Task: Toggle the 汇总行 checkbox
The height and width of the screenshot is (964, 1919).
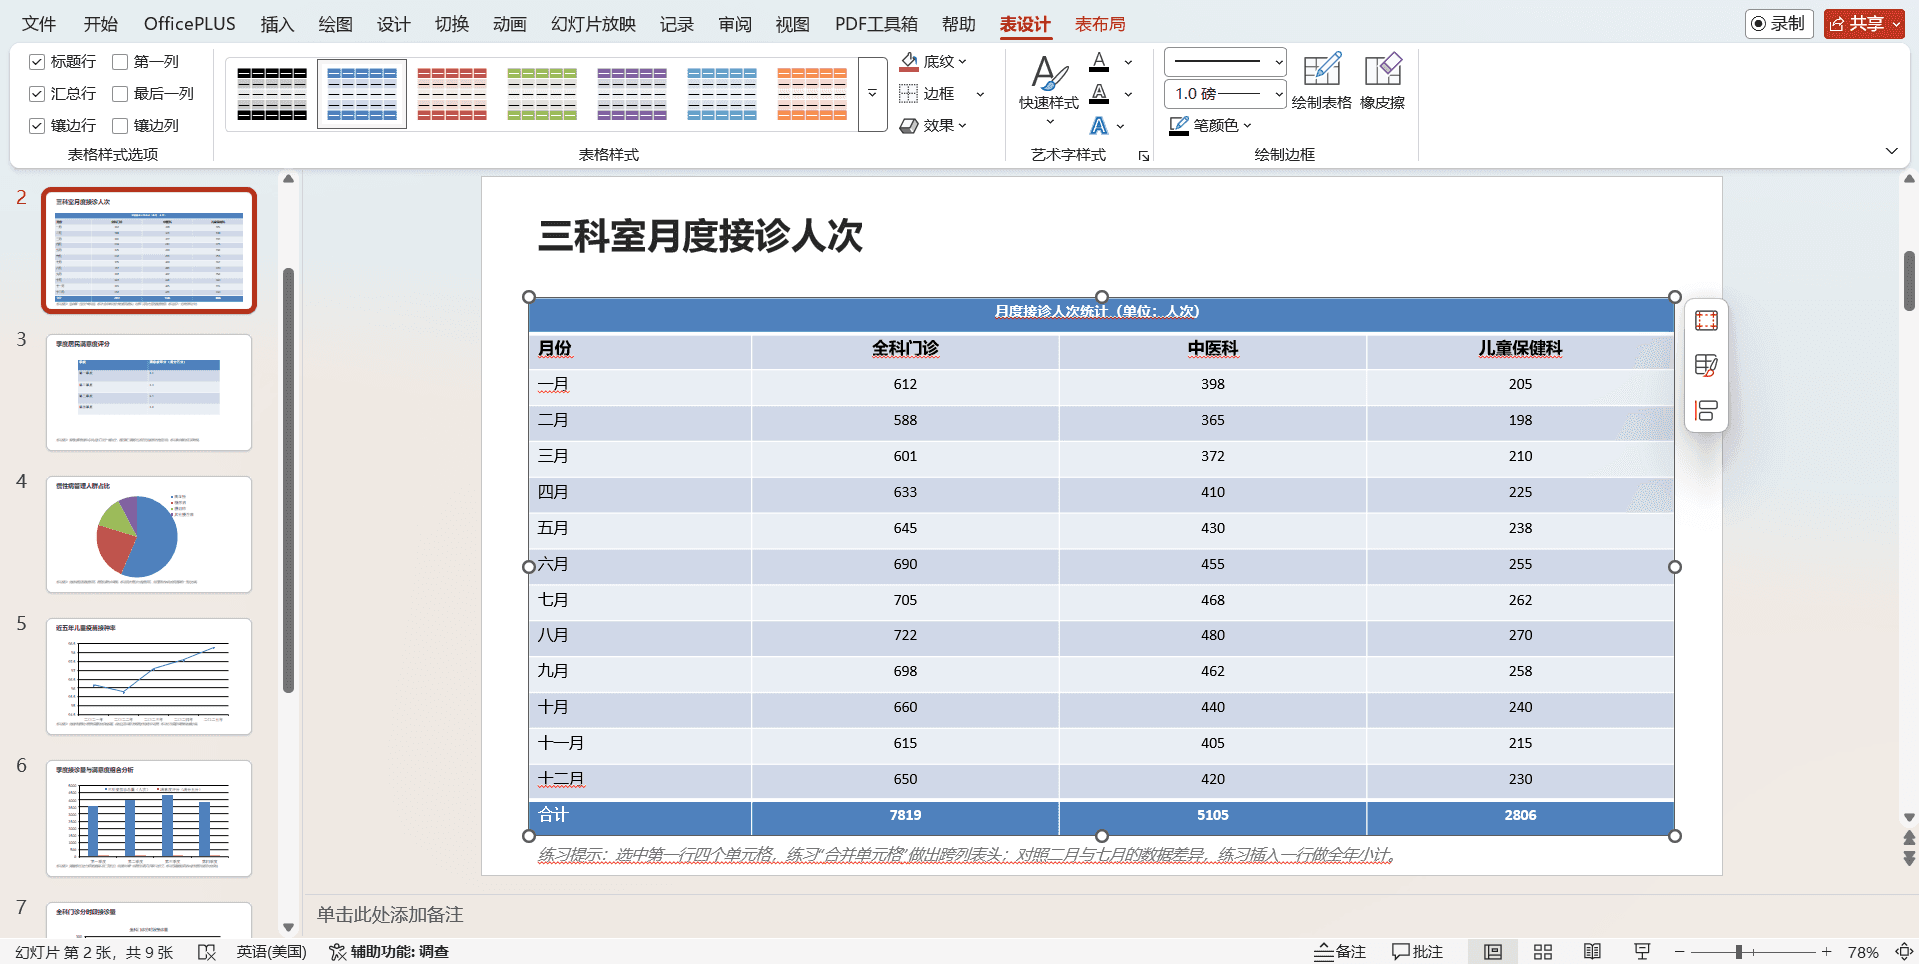Action: (x=37, y=94)
